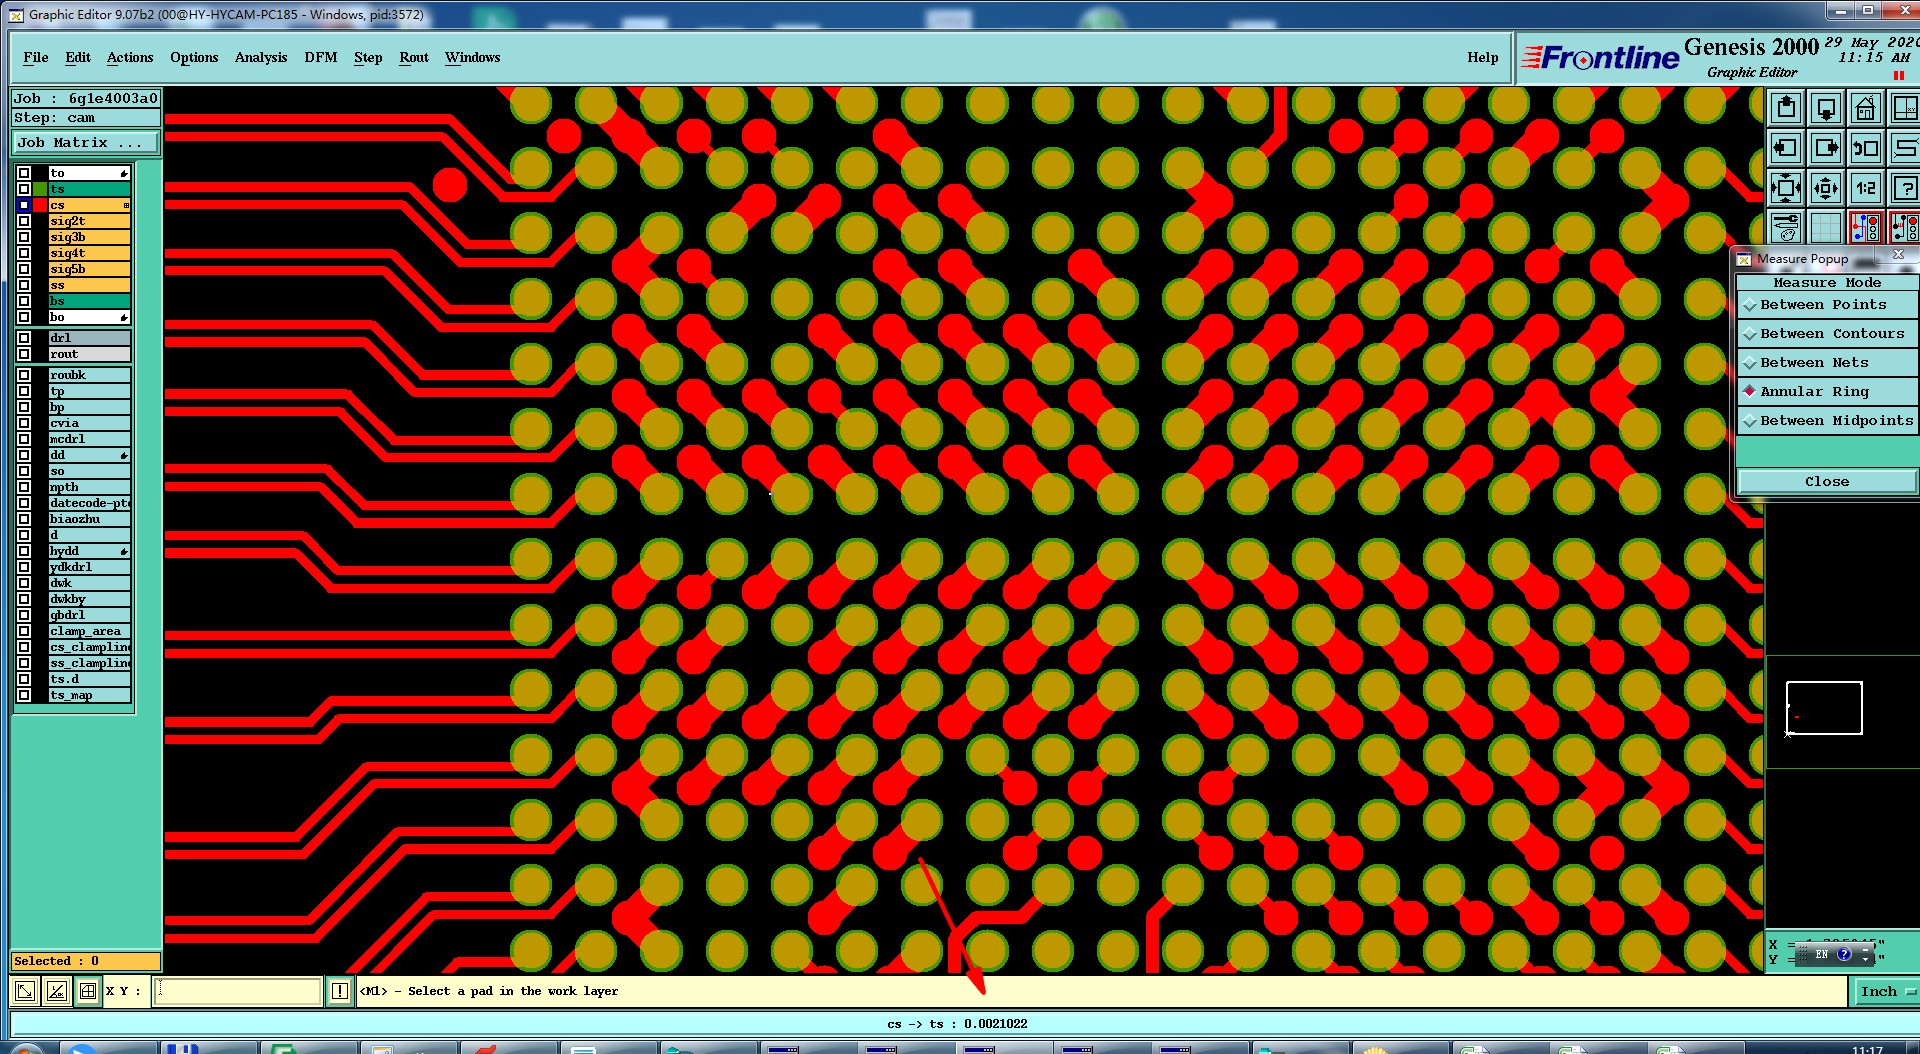1920x1054 pixels.
Task: Toggle display checkbox of layer rout
Action: click(24, 354)
